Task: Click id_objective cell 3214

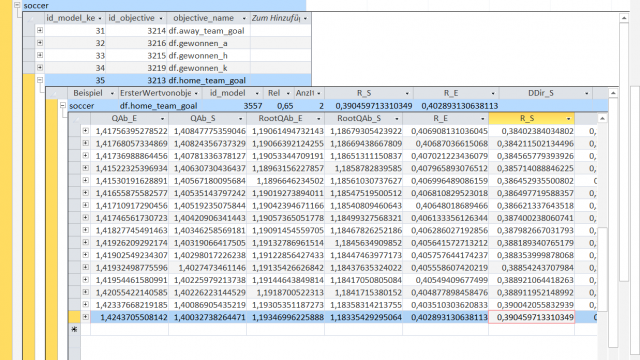Action: click(x=136, y=31)
